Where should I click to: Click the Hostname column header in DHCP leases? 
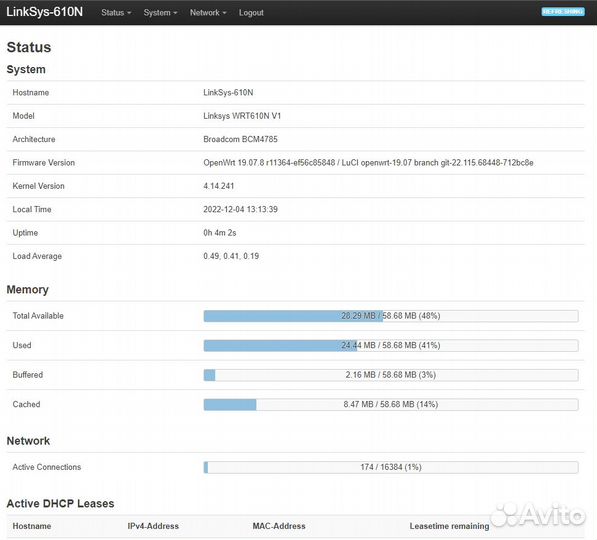click(32, 526)
